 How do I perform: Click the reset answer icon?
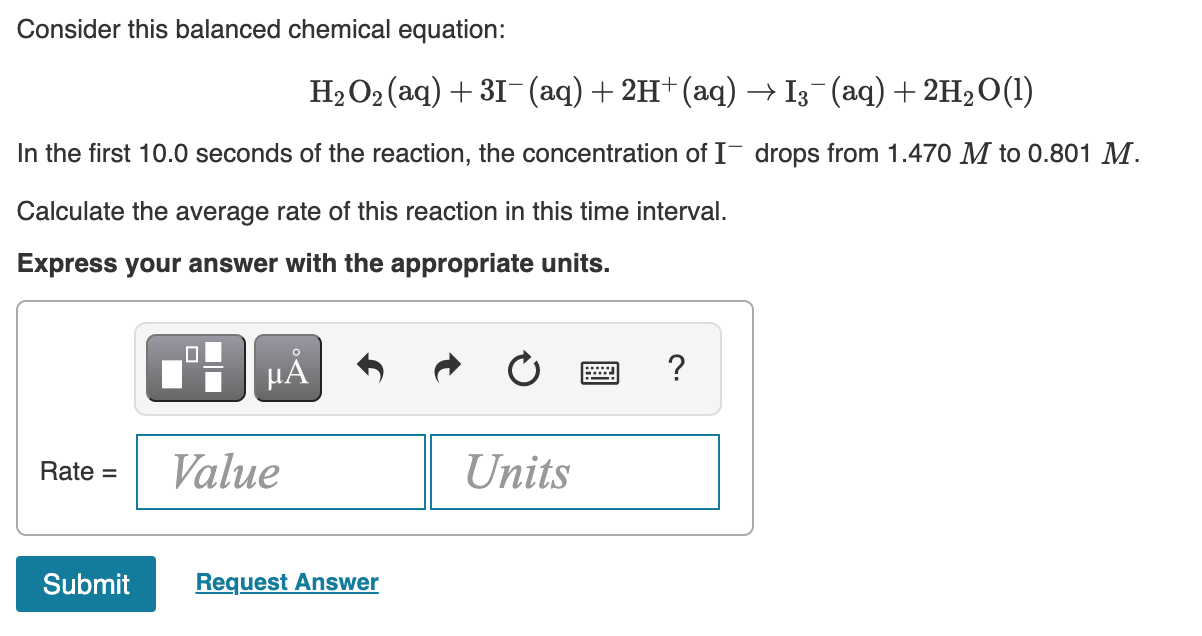coord(523,367)
